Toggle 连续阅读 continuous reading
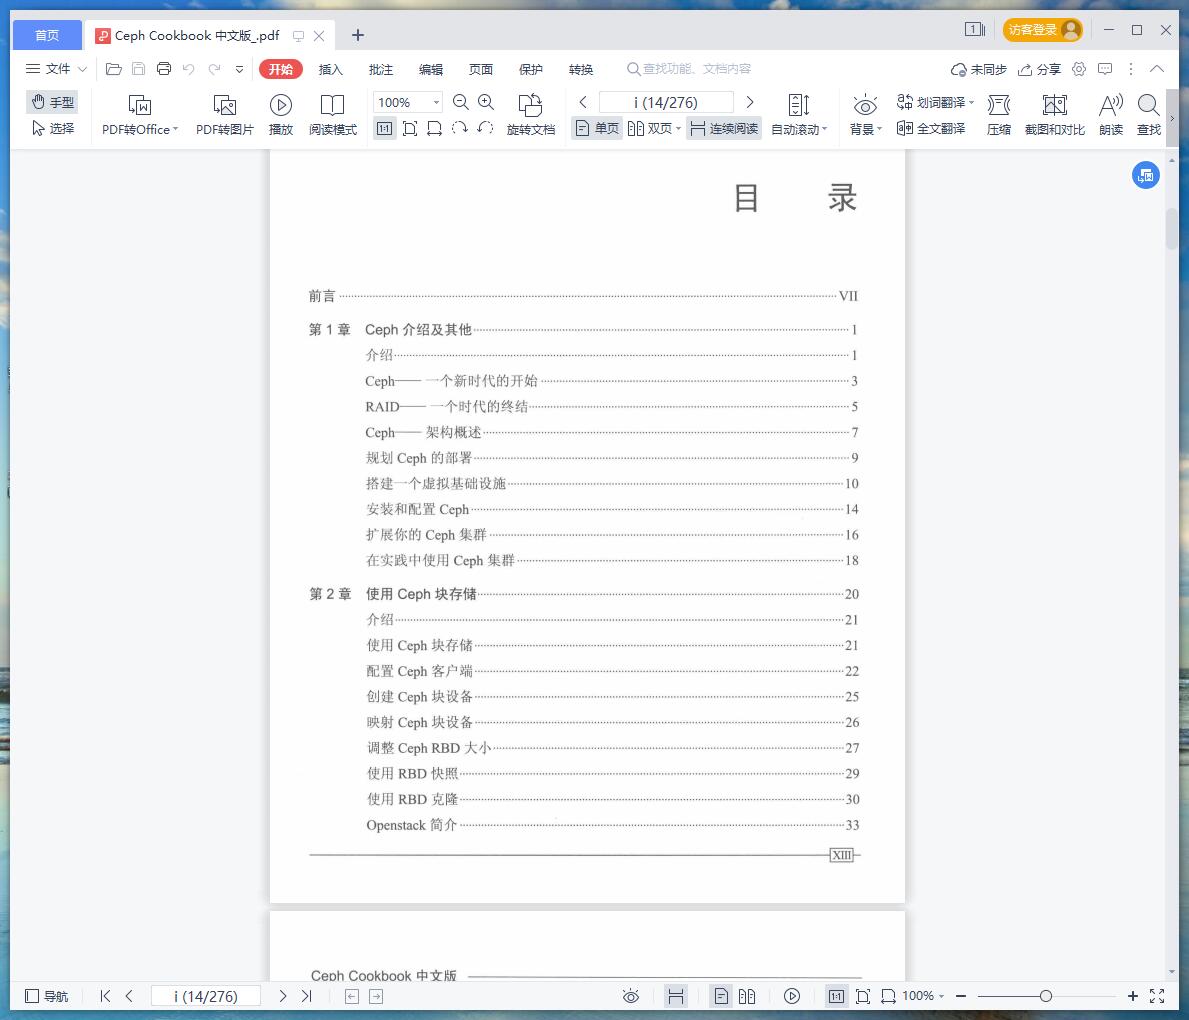 click(x=724, y=128)
